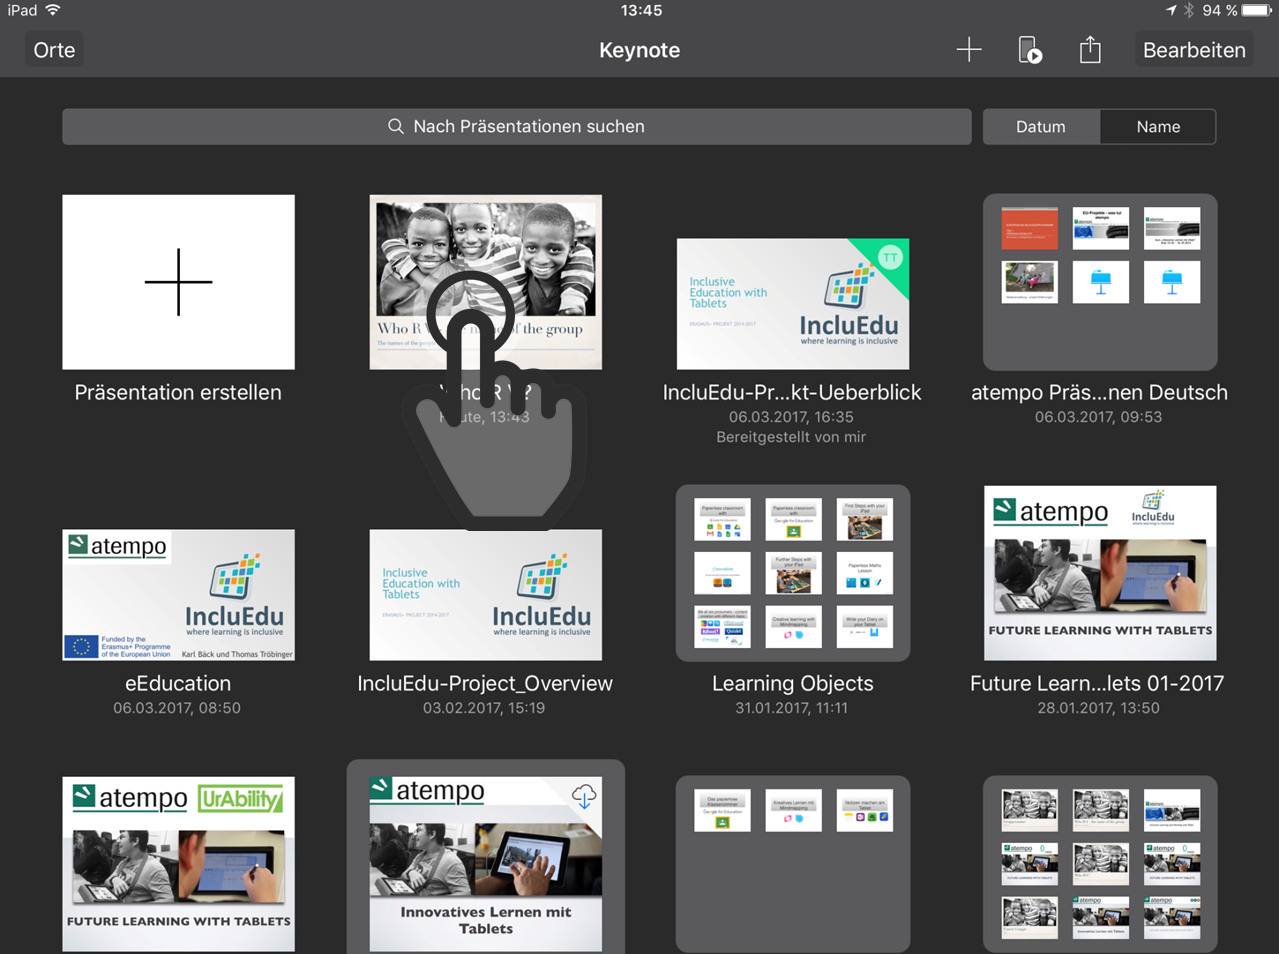
Task: Tap the battery icon in the status bar
Action: click(1256, 10)
